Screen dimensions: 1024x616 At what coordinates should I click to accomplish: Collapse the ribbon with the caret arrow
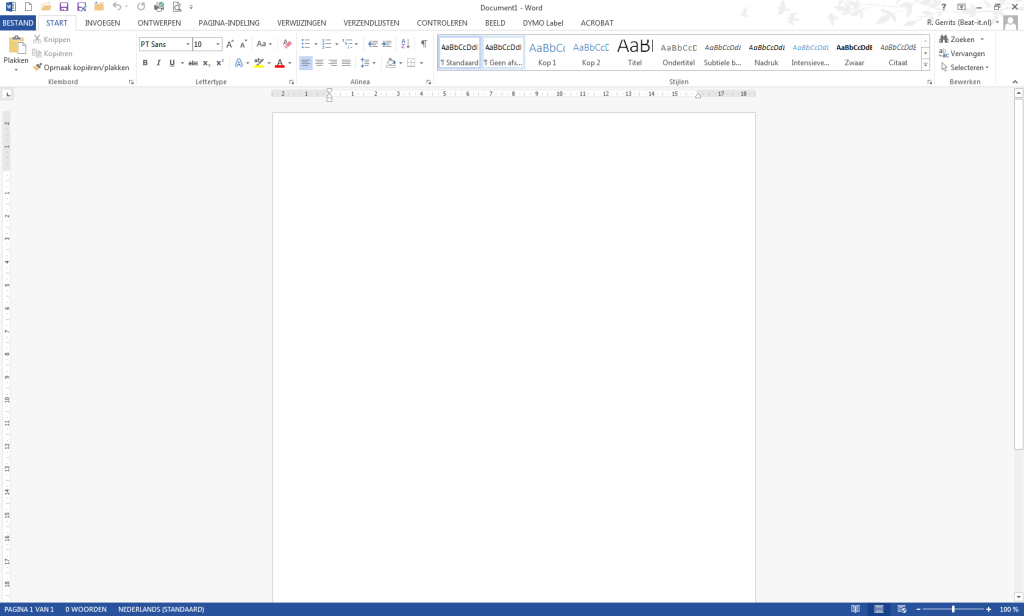[1015, 82]
